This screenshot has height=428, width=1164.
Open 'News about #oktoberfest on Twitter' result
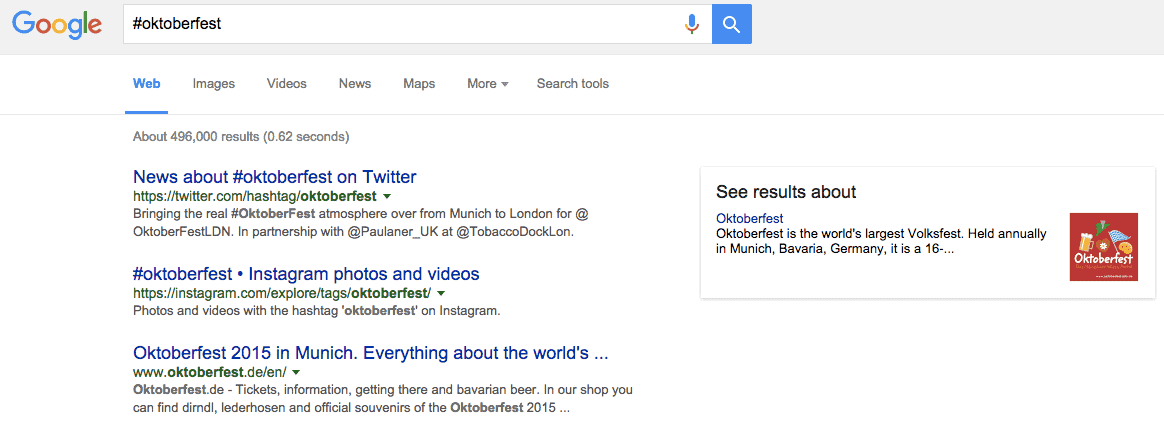275,177
